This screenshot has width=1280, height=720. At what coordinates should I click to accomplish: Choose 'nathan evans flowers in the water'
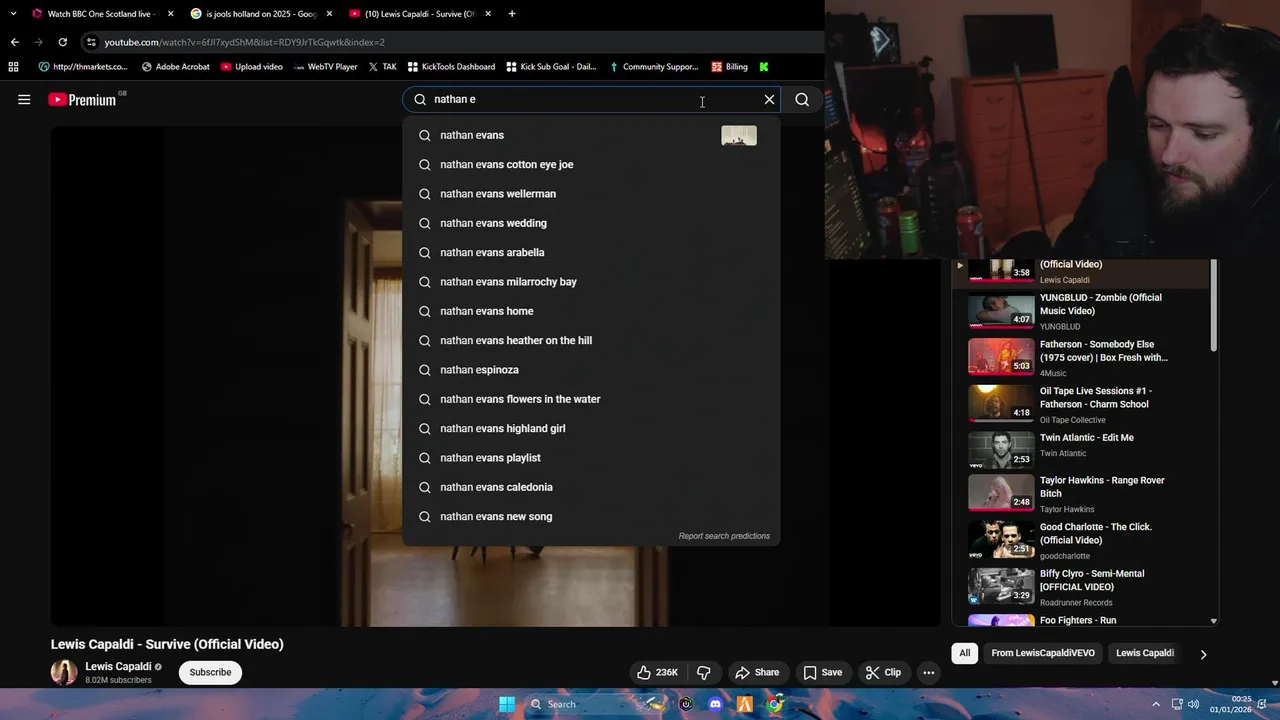point(591,399)
